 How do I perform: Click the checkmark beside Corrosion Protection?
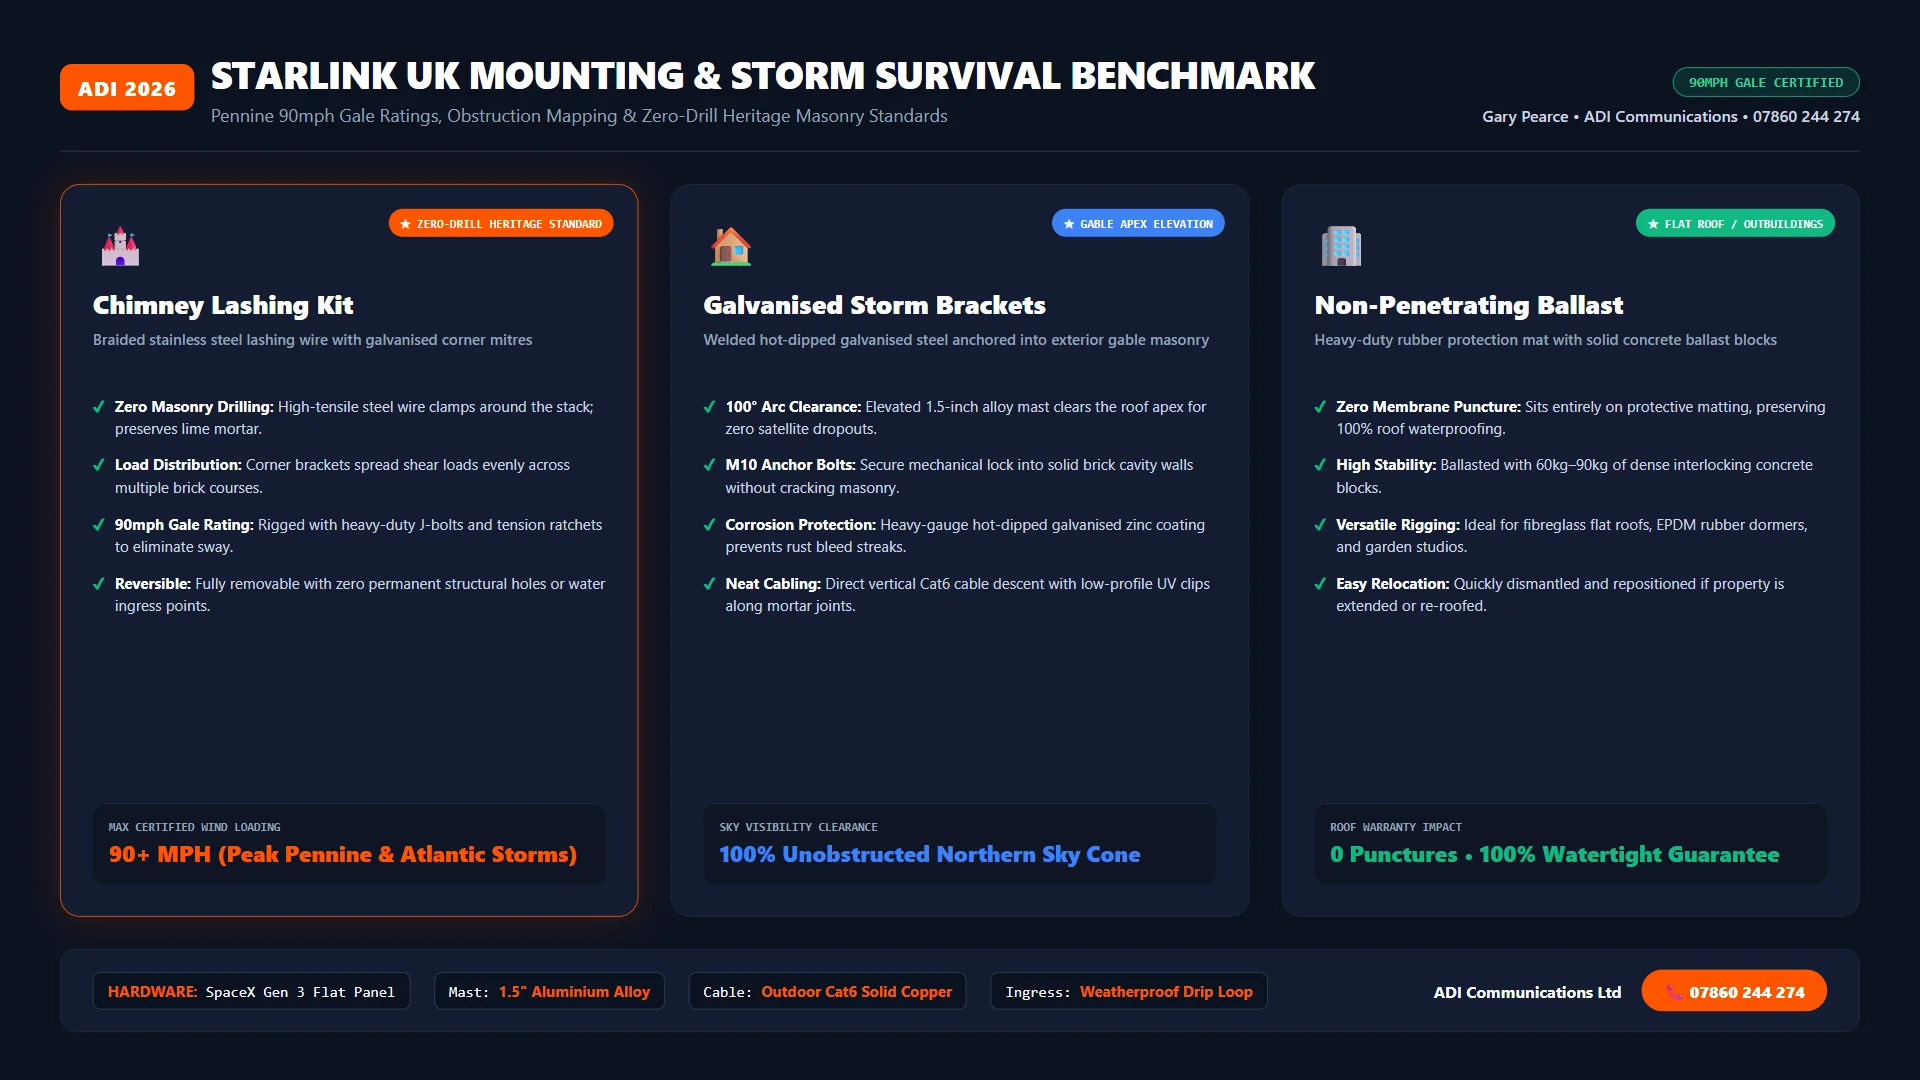point(709,525)
